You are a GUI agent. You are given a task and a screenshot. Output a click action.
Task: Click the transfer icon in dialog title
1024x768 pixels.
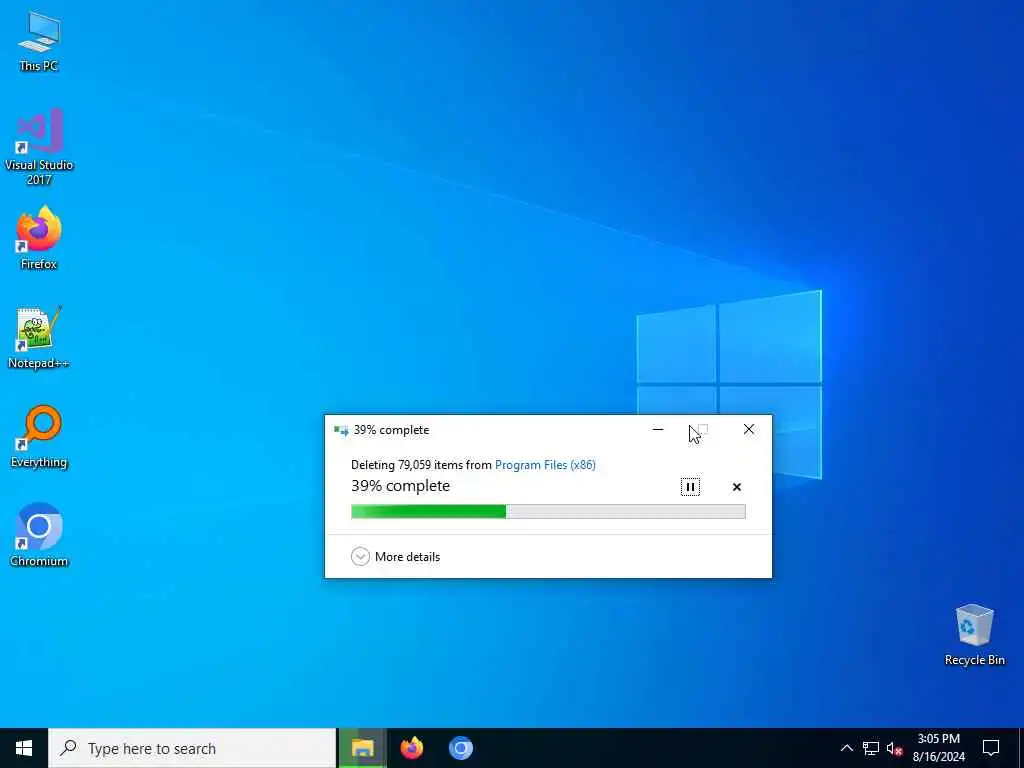[341, 430]
